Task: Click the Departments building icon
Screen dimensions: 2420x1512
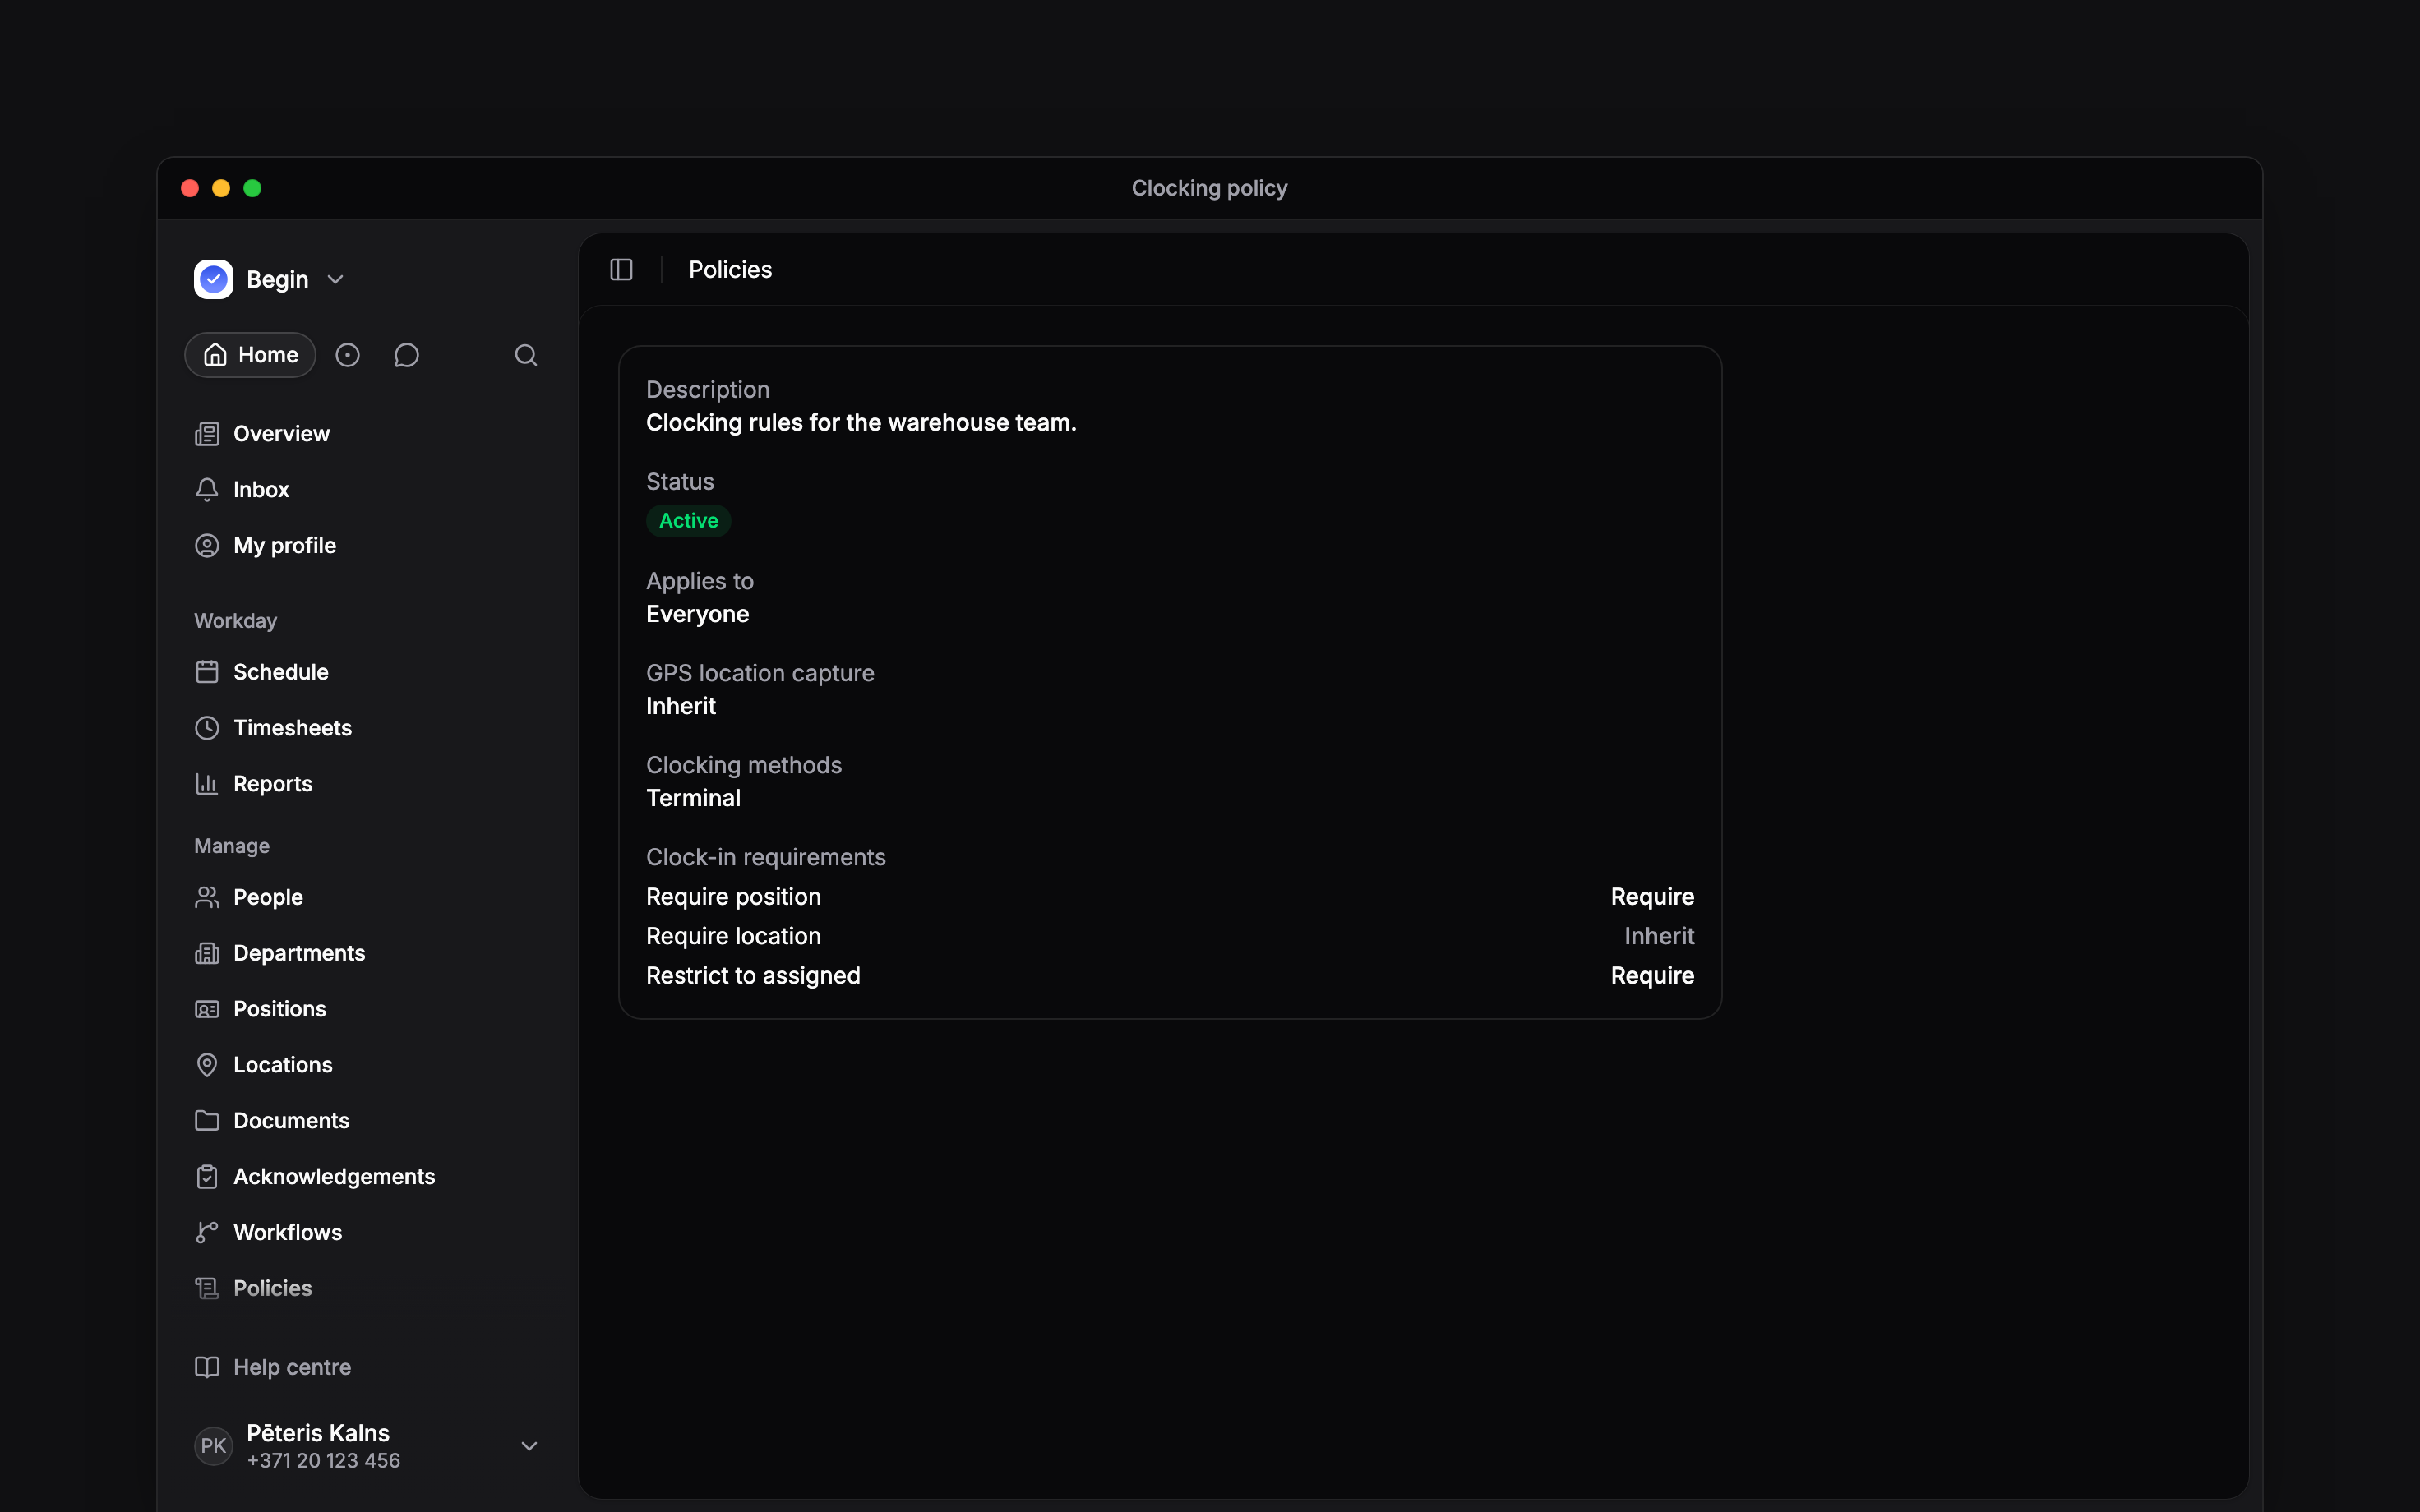Action: coord(207,953)
